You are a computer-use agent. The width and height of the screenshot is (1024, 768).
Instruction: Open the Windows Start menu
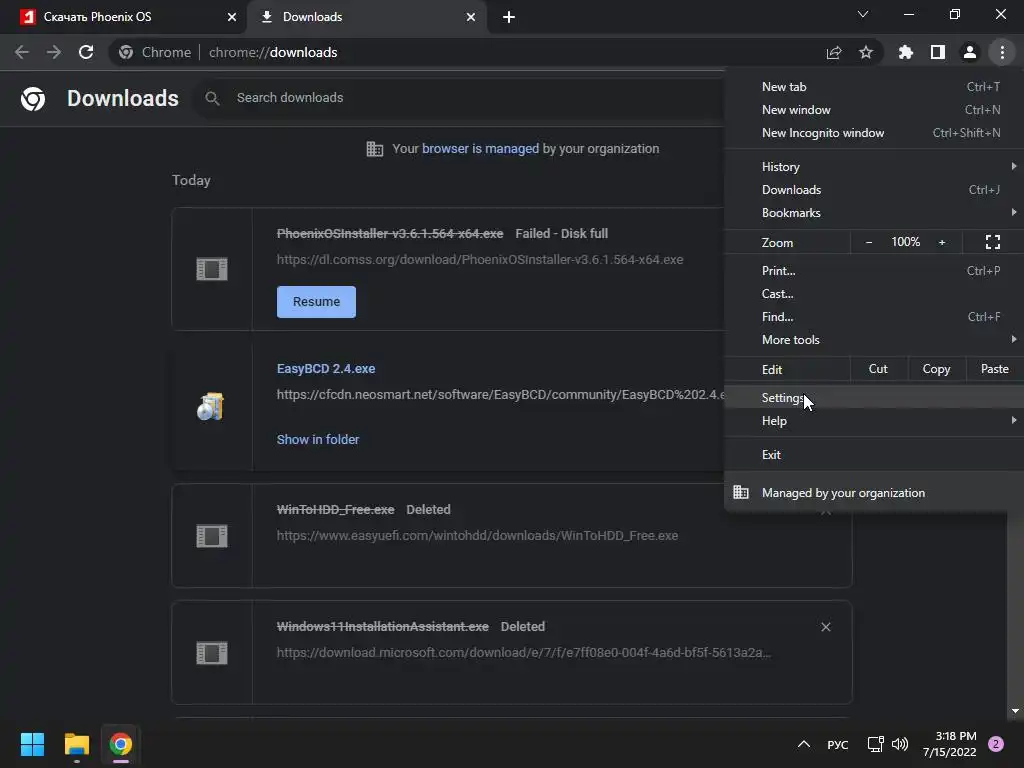click(32, 744)
